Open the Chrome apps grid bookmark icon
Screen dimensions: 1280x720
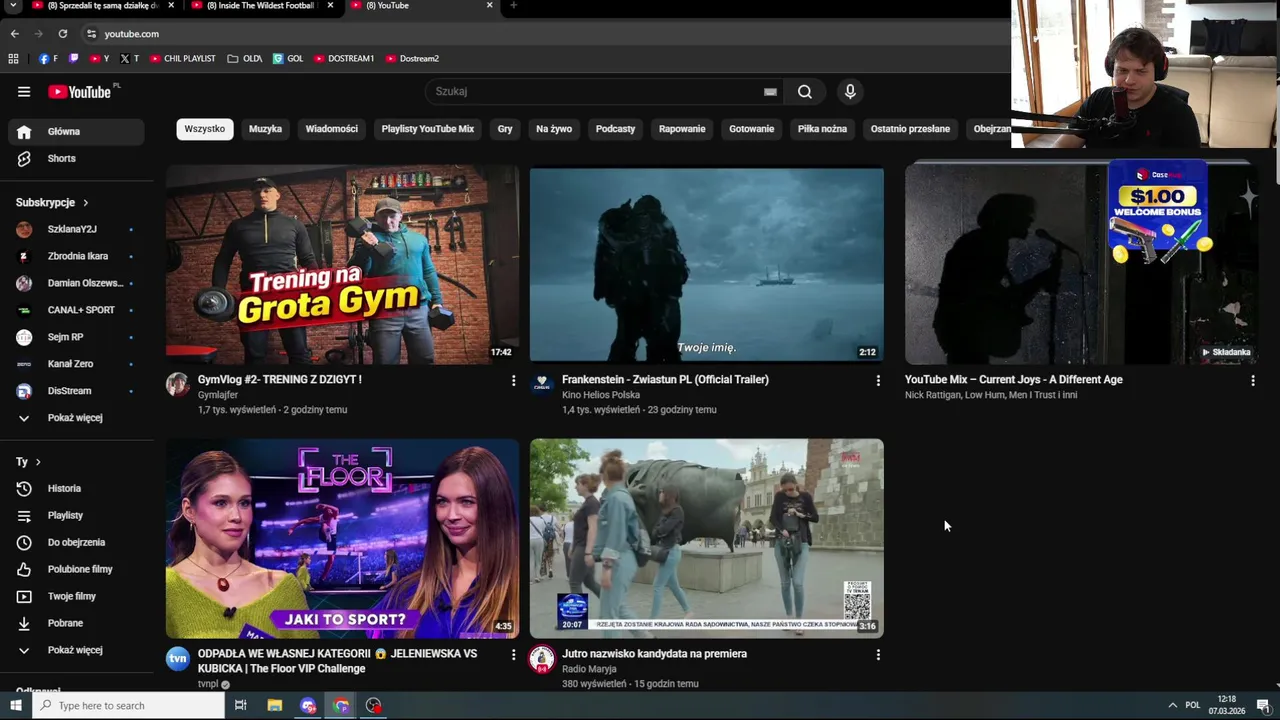tap(13, 59)
